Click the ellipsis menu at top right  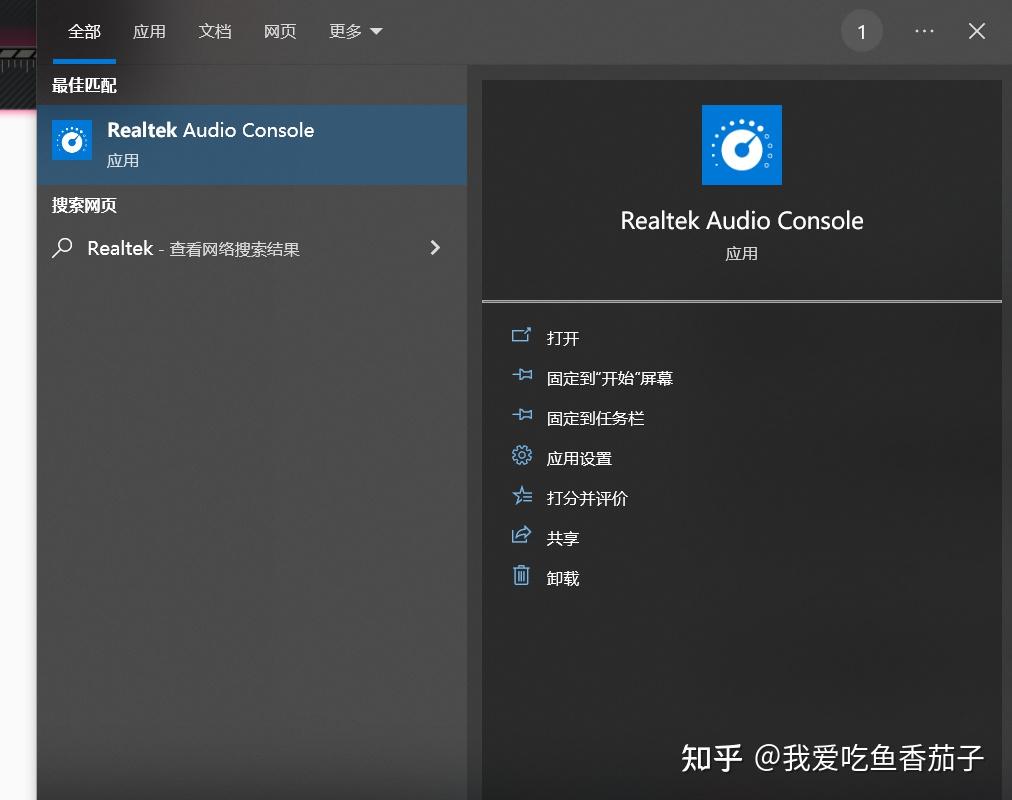coord(924,31)
